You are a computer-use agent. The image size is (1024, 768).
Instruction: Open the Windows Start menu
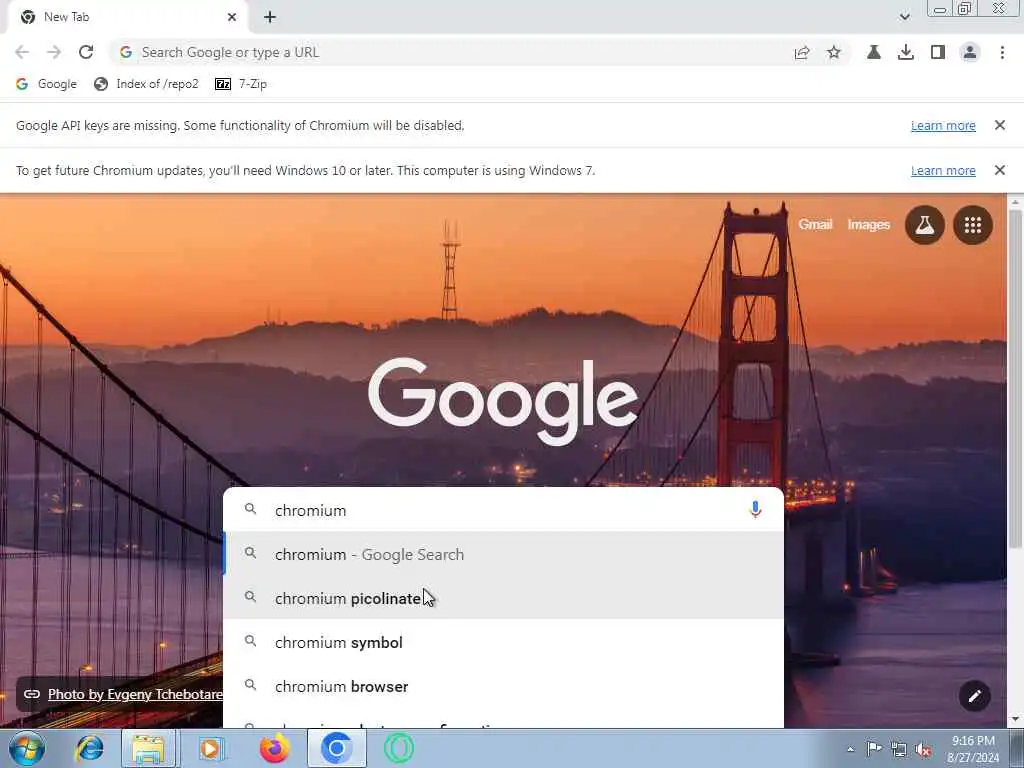(x=27, y=748)
